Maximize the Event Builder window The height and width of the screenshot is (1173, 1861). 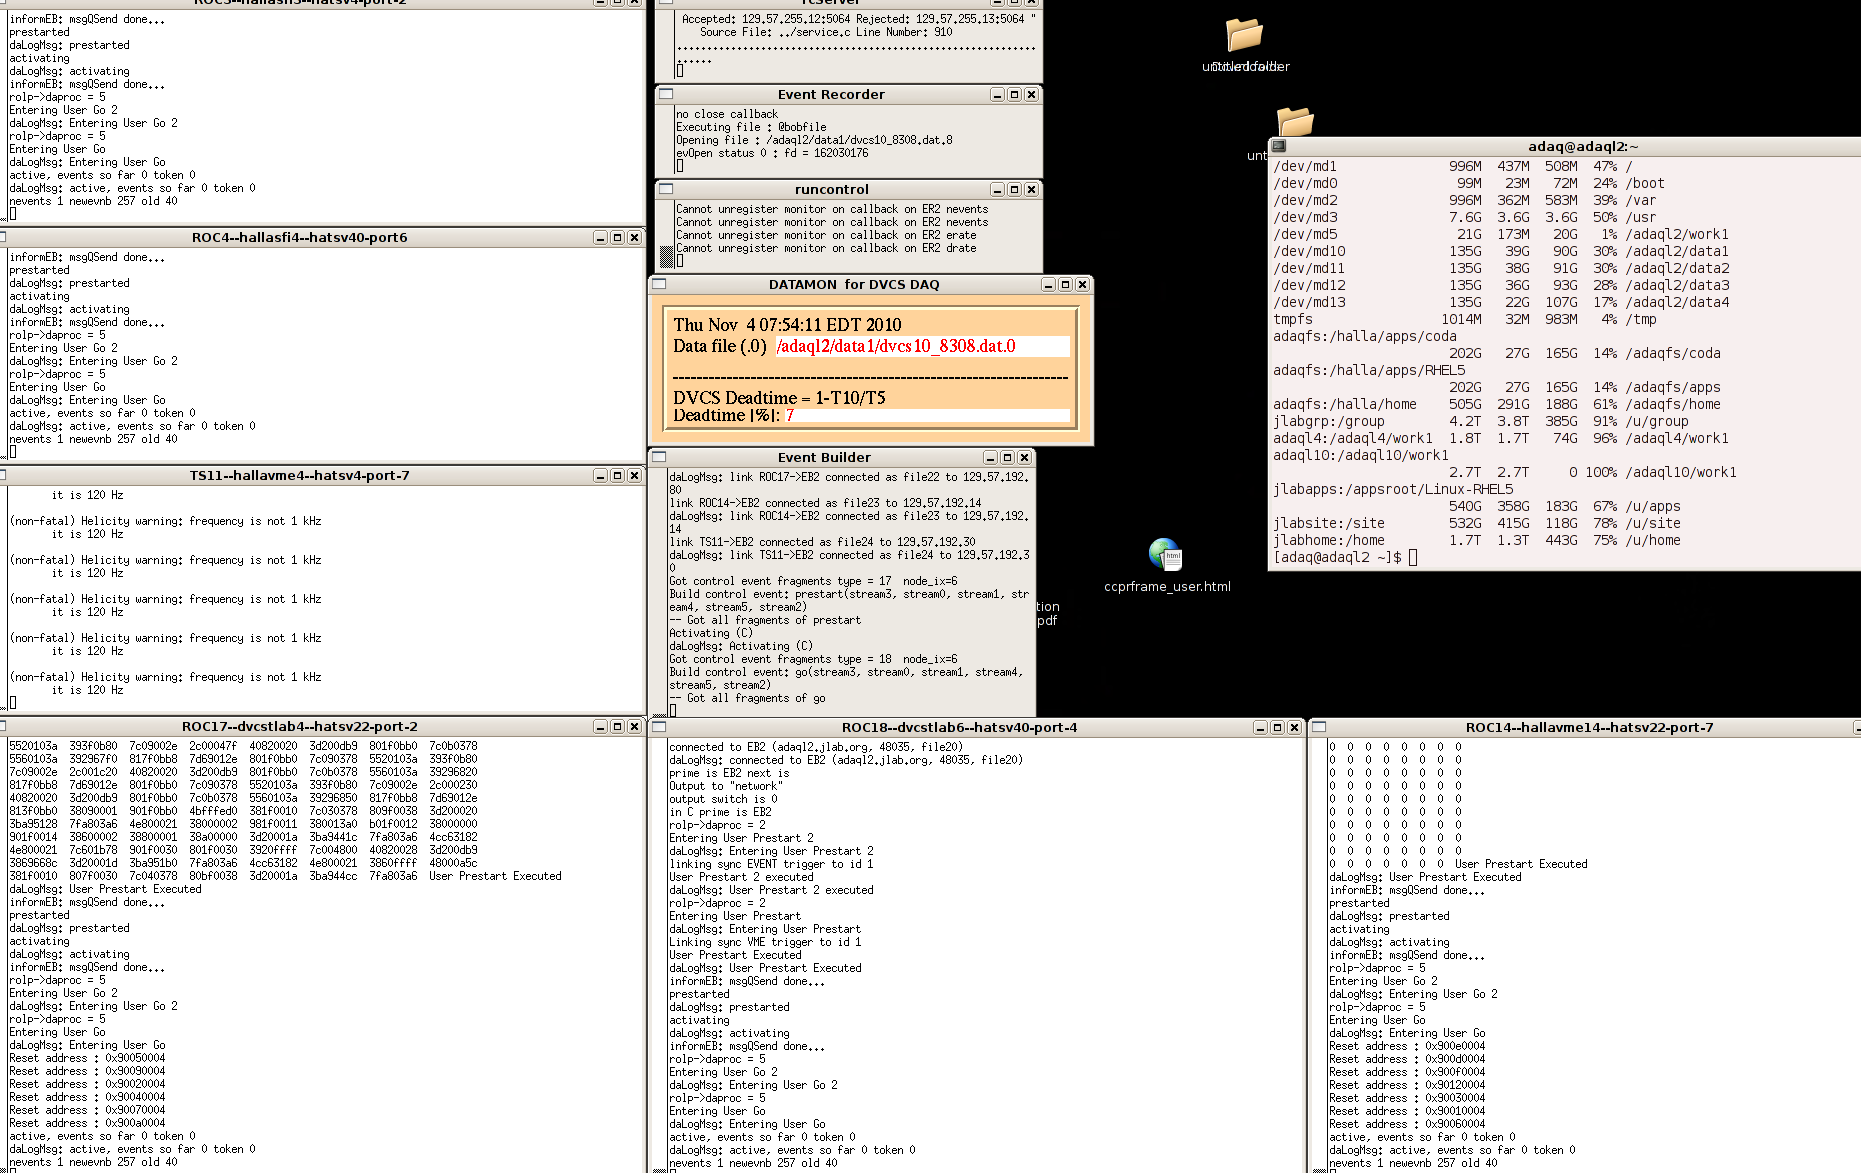pos(1007,457)
